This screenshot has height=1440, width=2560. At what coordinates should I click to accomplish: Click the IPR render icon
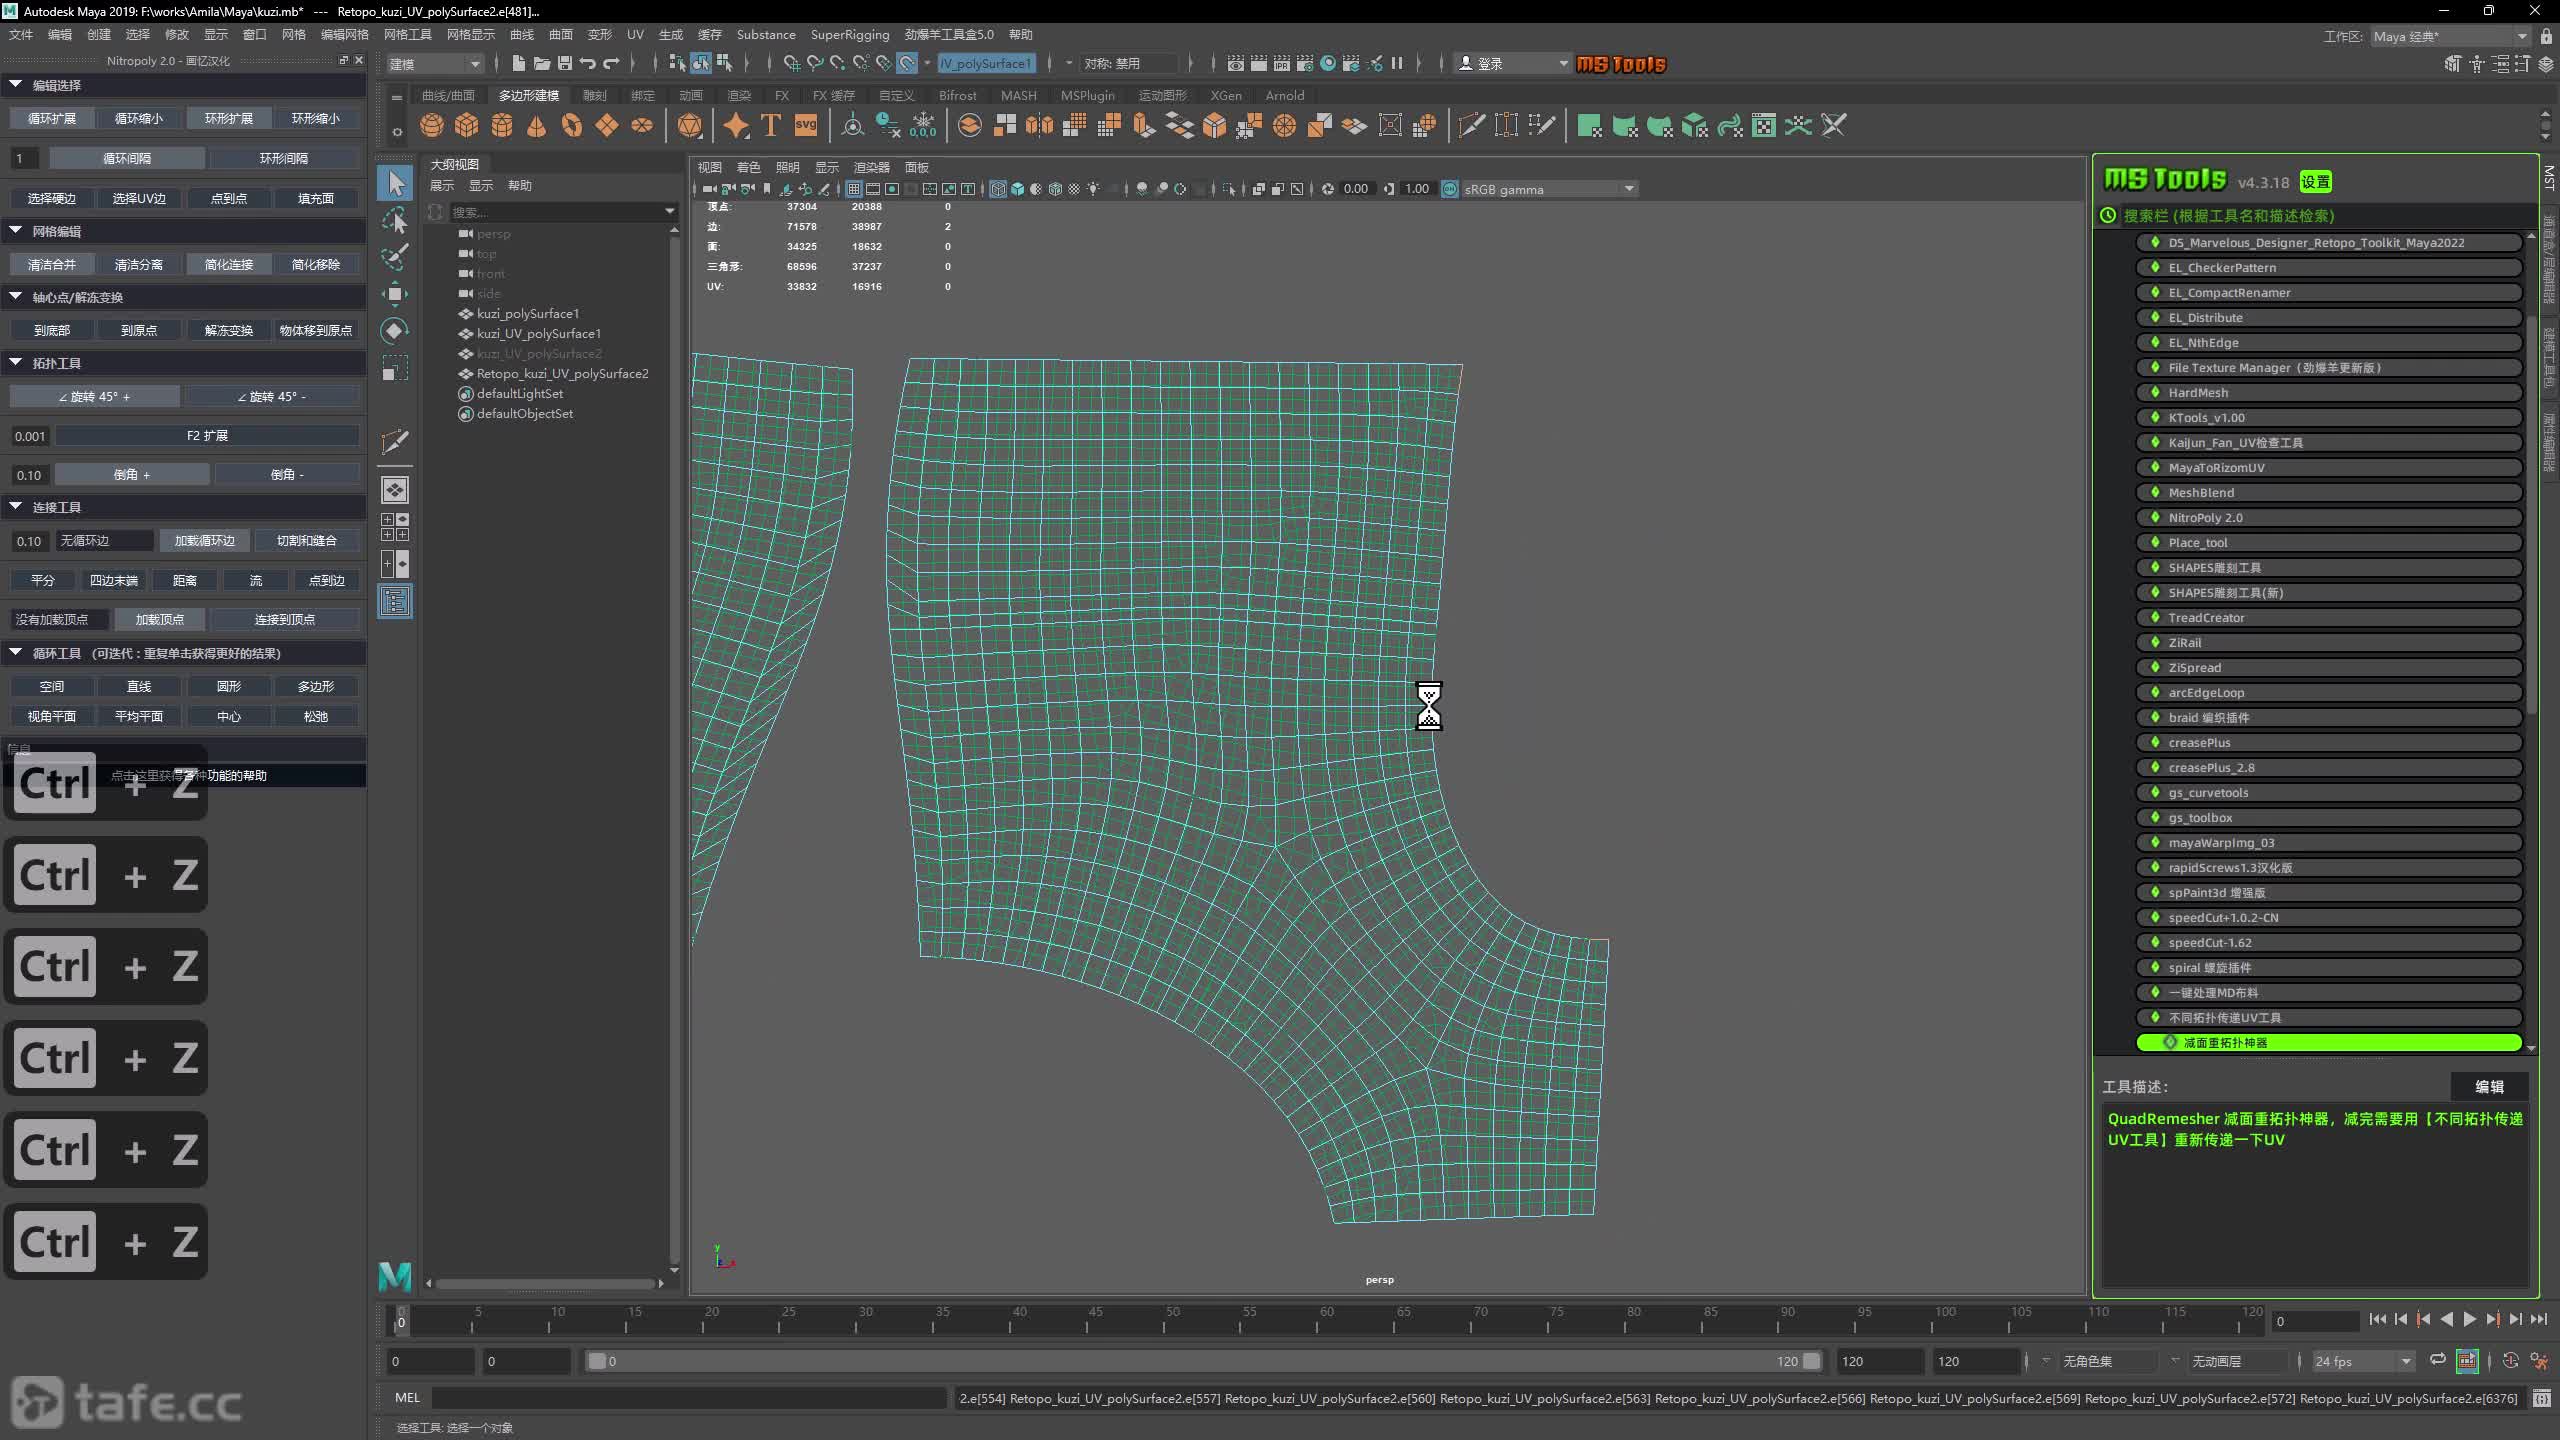[1282, 63]
